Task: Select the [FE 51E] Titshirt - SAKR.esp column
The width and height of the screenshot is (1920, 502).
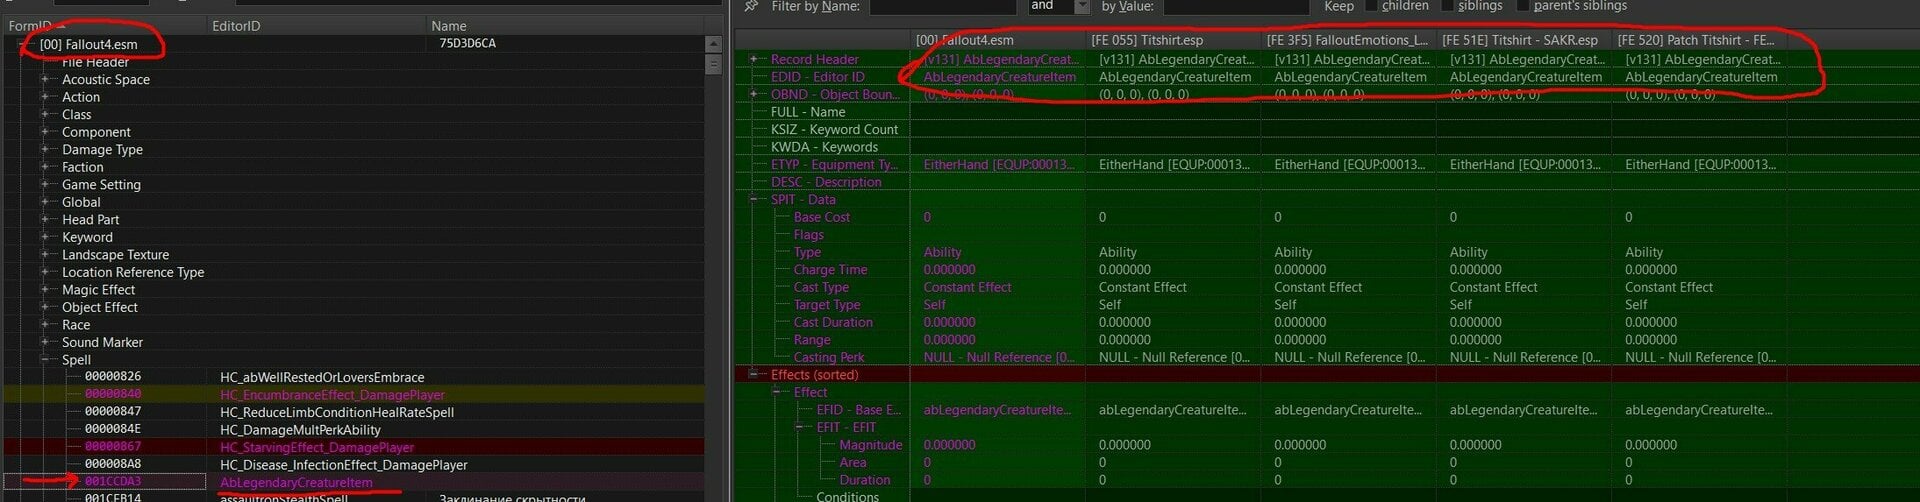Action: click(1524, 40)
